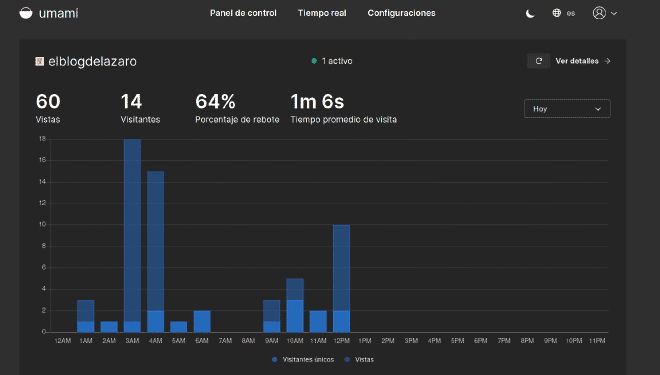Image resolution: width=660 pixels, height=375 pixels.
Task: Switch to the Tiempo real tab
Action: pyautogui.click(x=322, y=13)
